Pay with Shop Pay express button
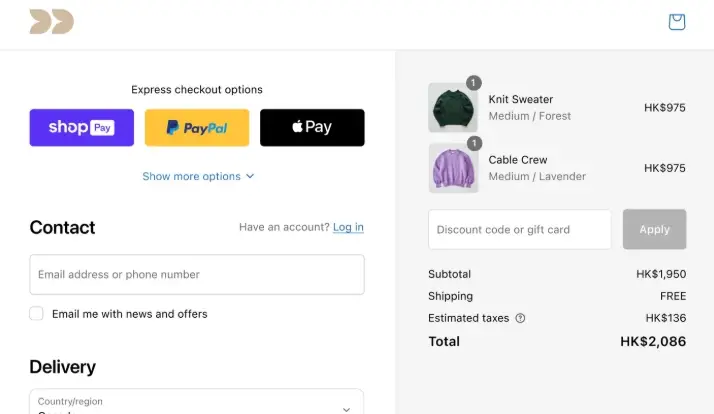 coord(82,128)
